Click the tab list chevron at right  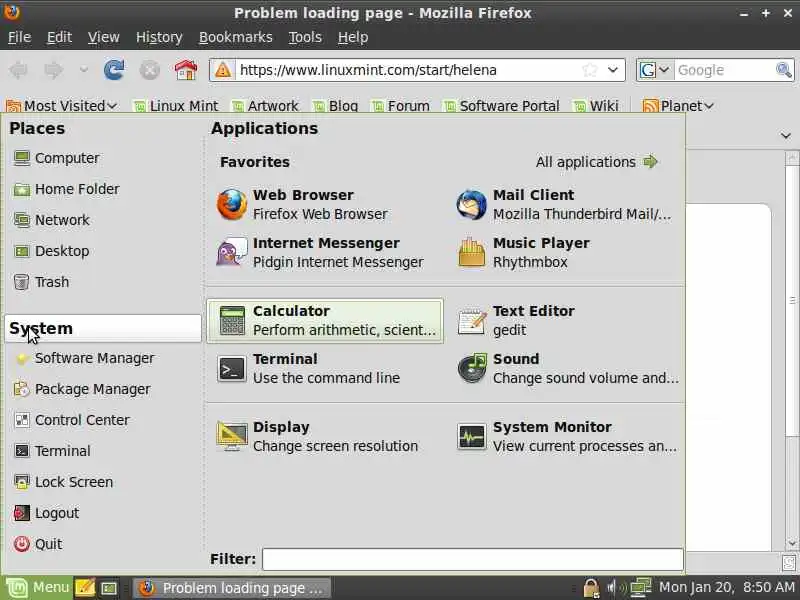(x=786, y=136)
